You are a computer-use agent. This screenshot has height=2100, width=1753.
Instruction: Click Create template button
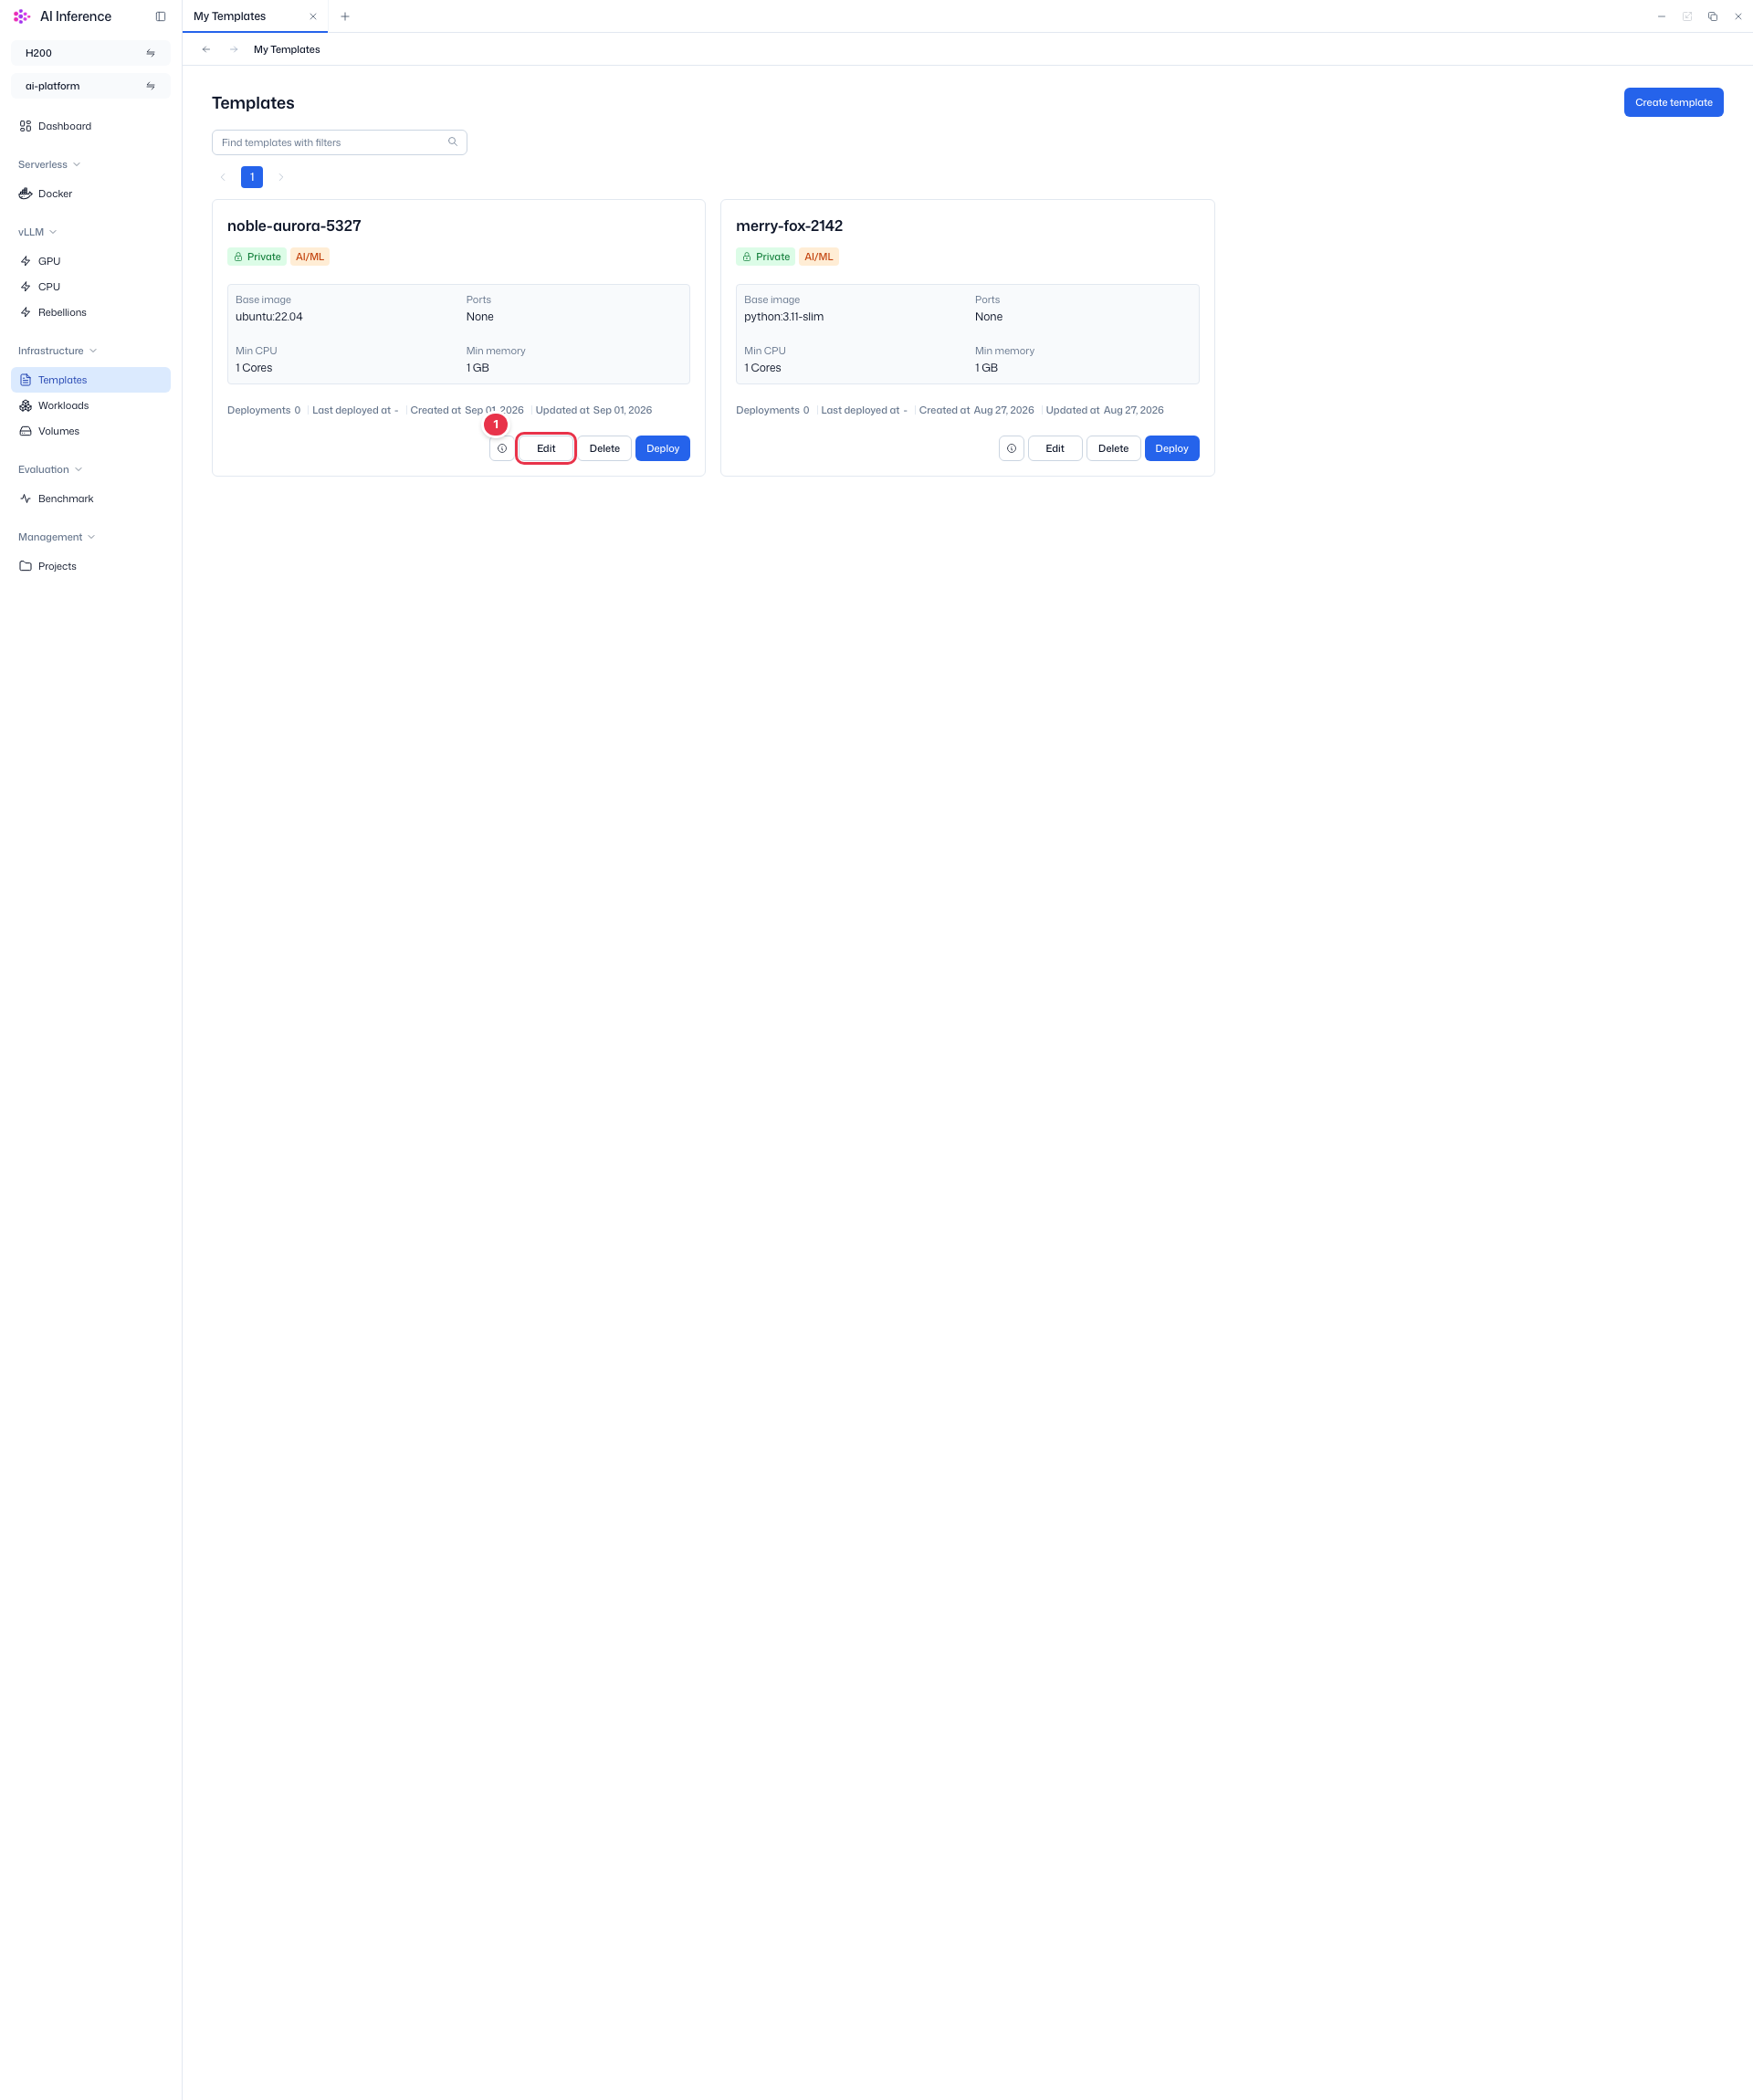pos(1673,102)
